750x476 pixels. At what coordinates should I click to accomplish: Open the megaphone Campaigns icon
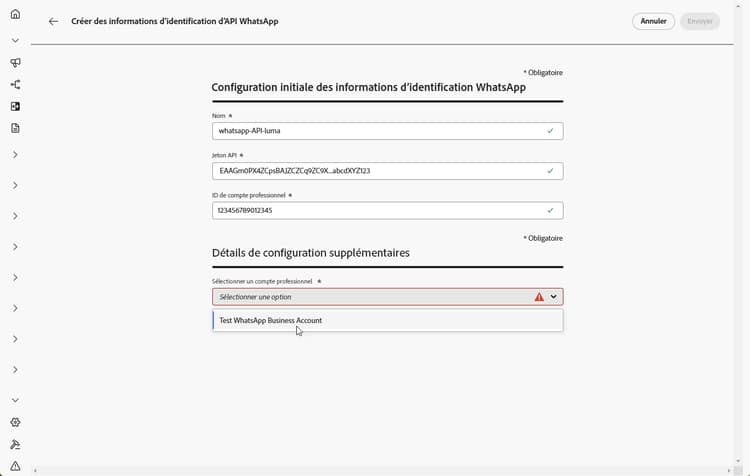pyautogui.click(x=15, y=63)
